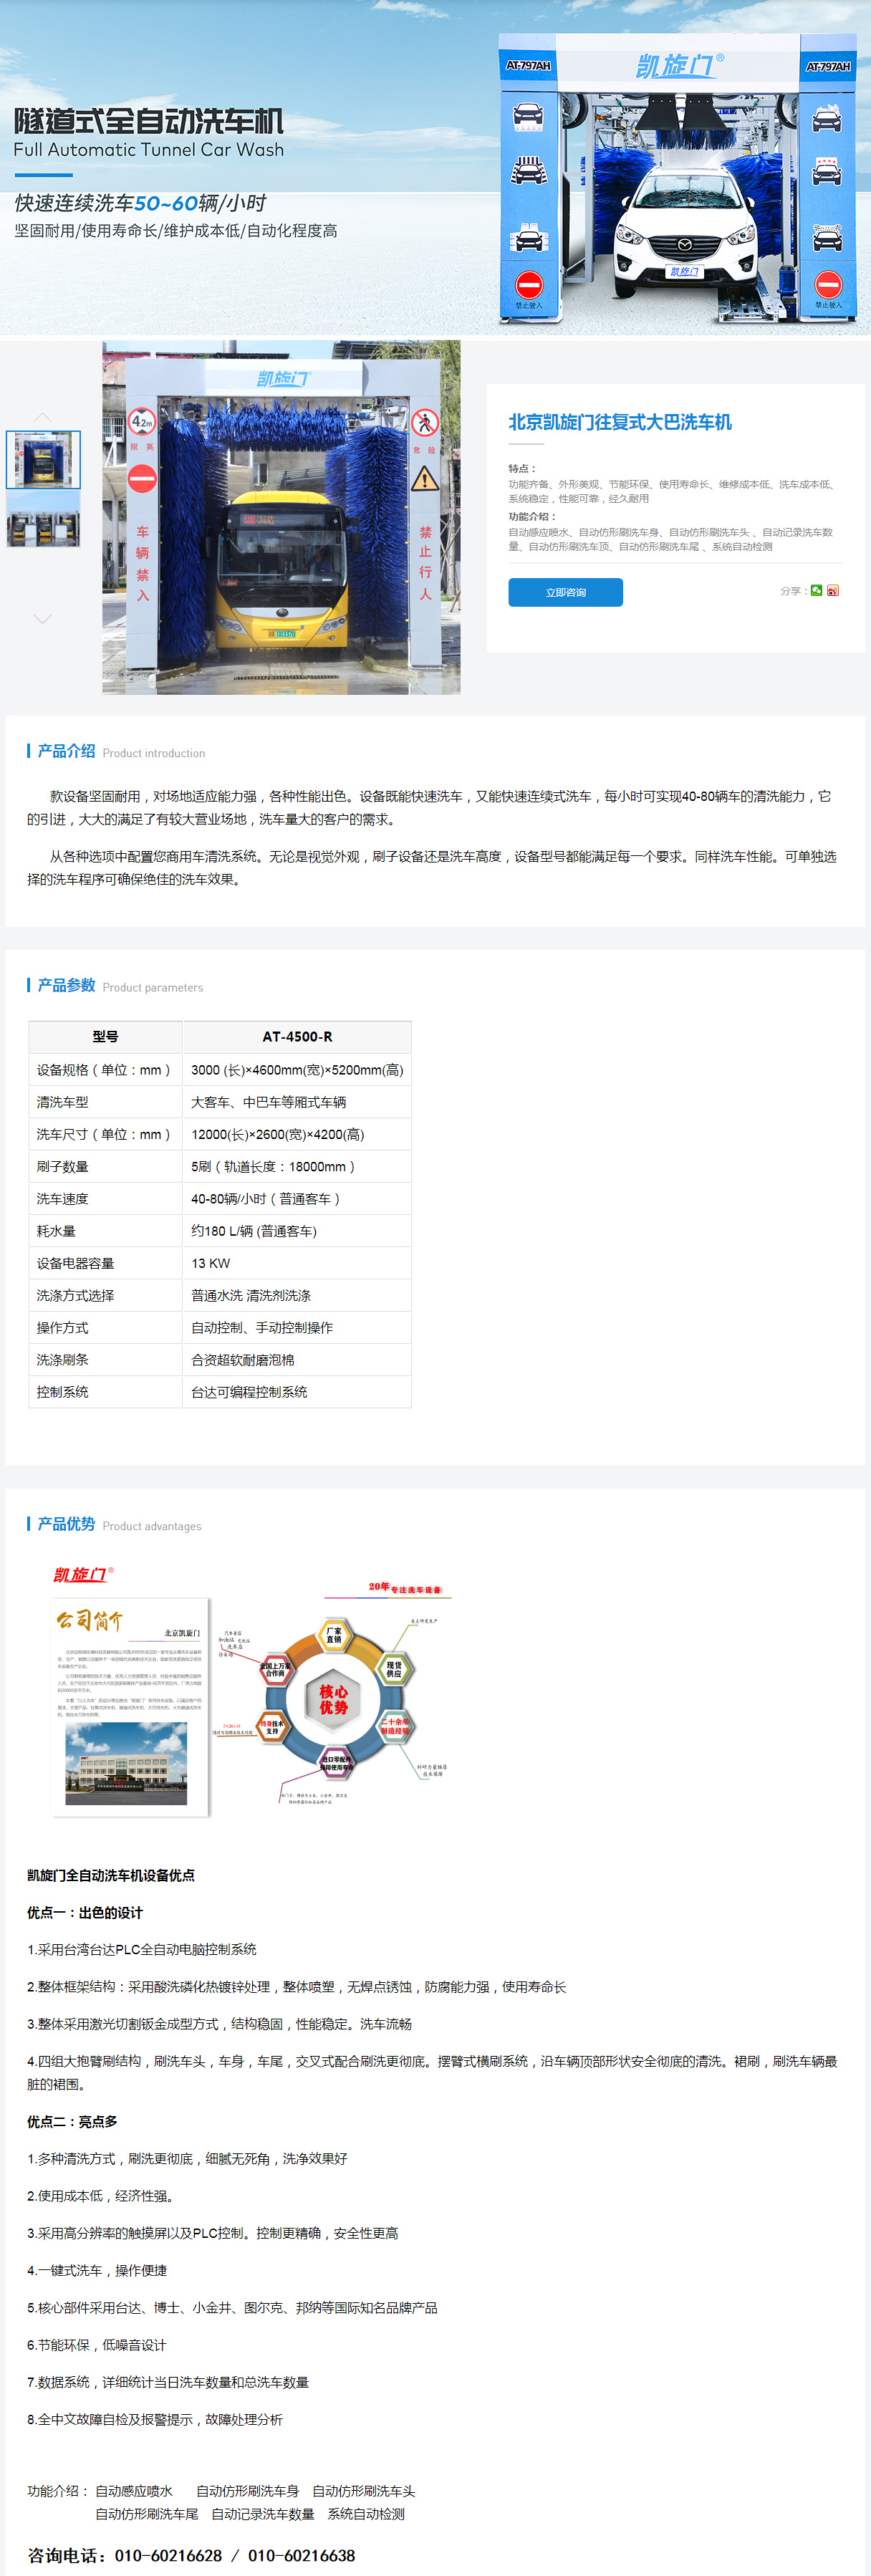
Task: Share the product via the WeChat icon
Action: (816, 590)
